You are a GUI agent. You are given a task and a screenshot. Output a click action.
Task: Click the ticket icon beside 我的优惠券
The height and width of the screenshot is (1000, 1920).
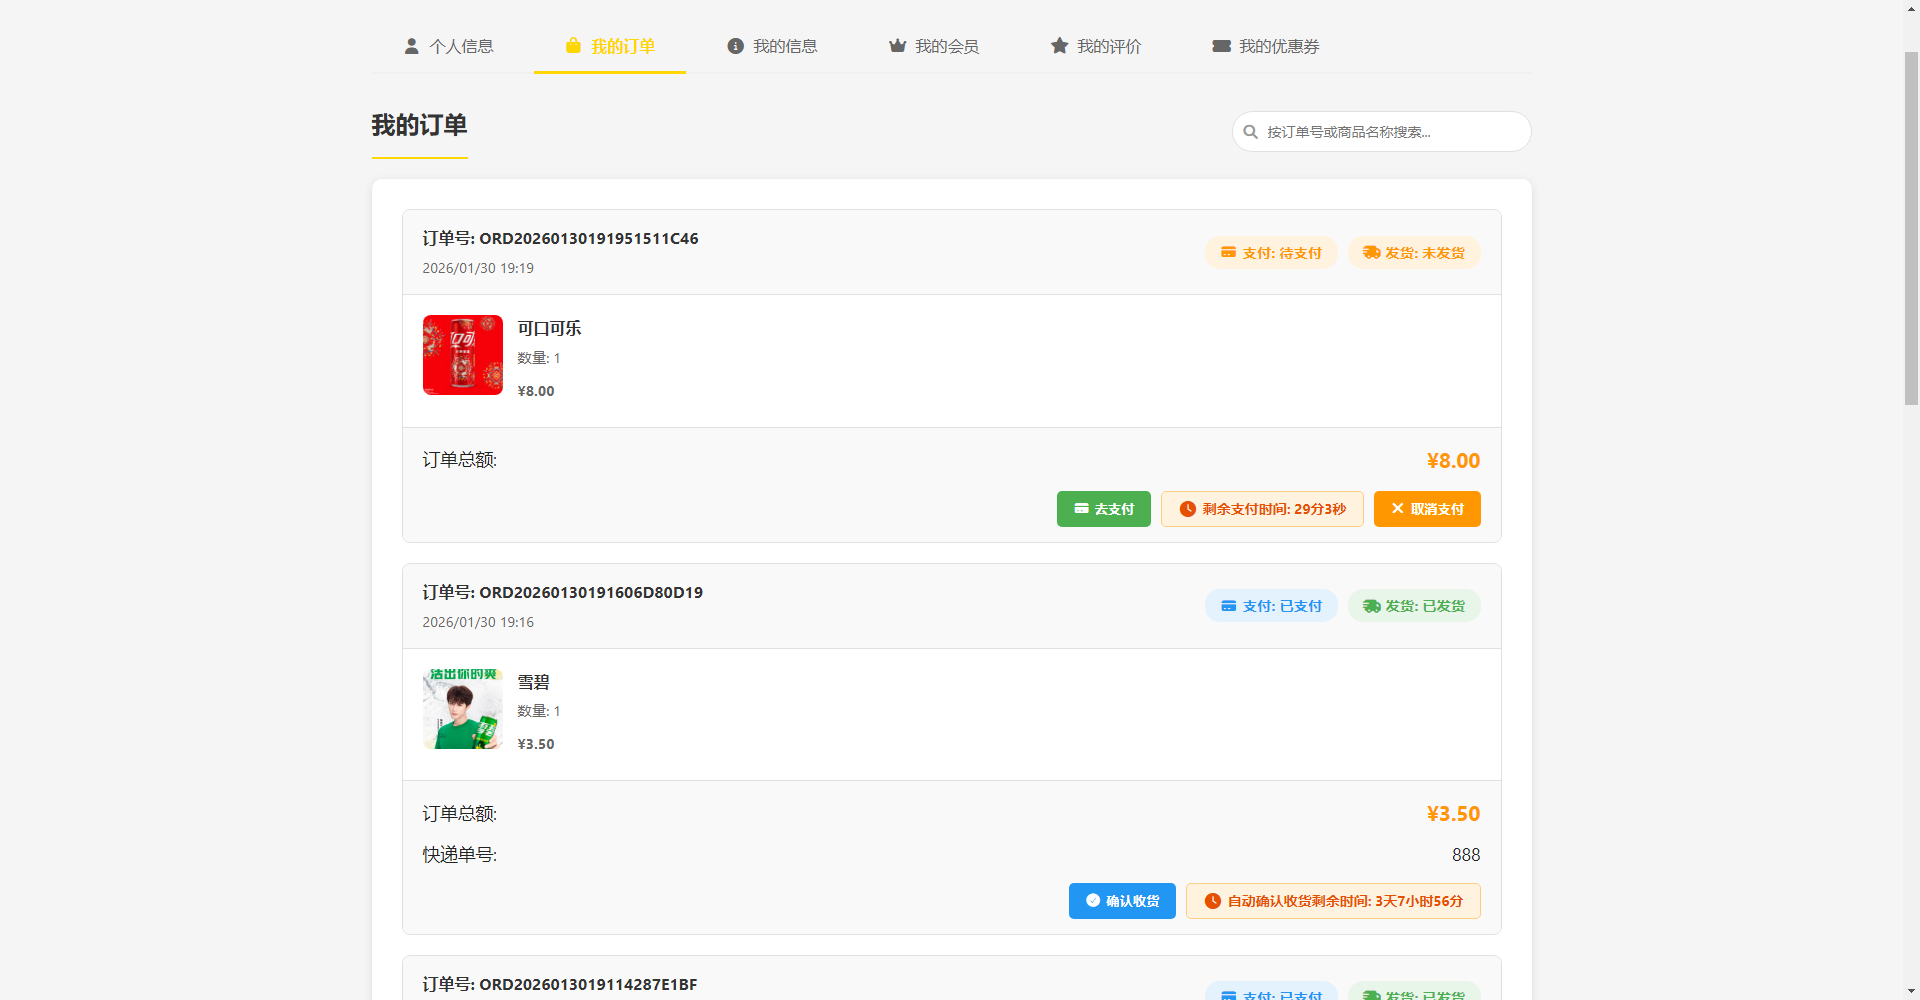pos(1221,46)
